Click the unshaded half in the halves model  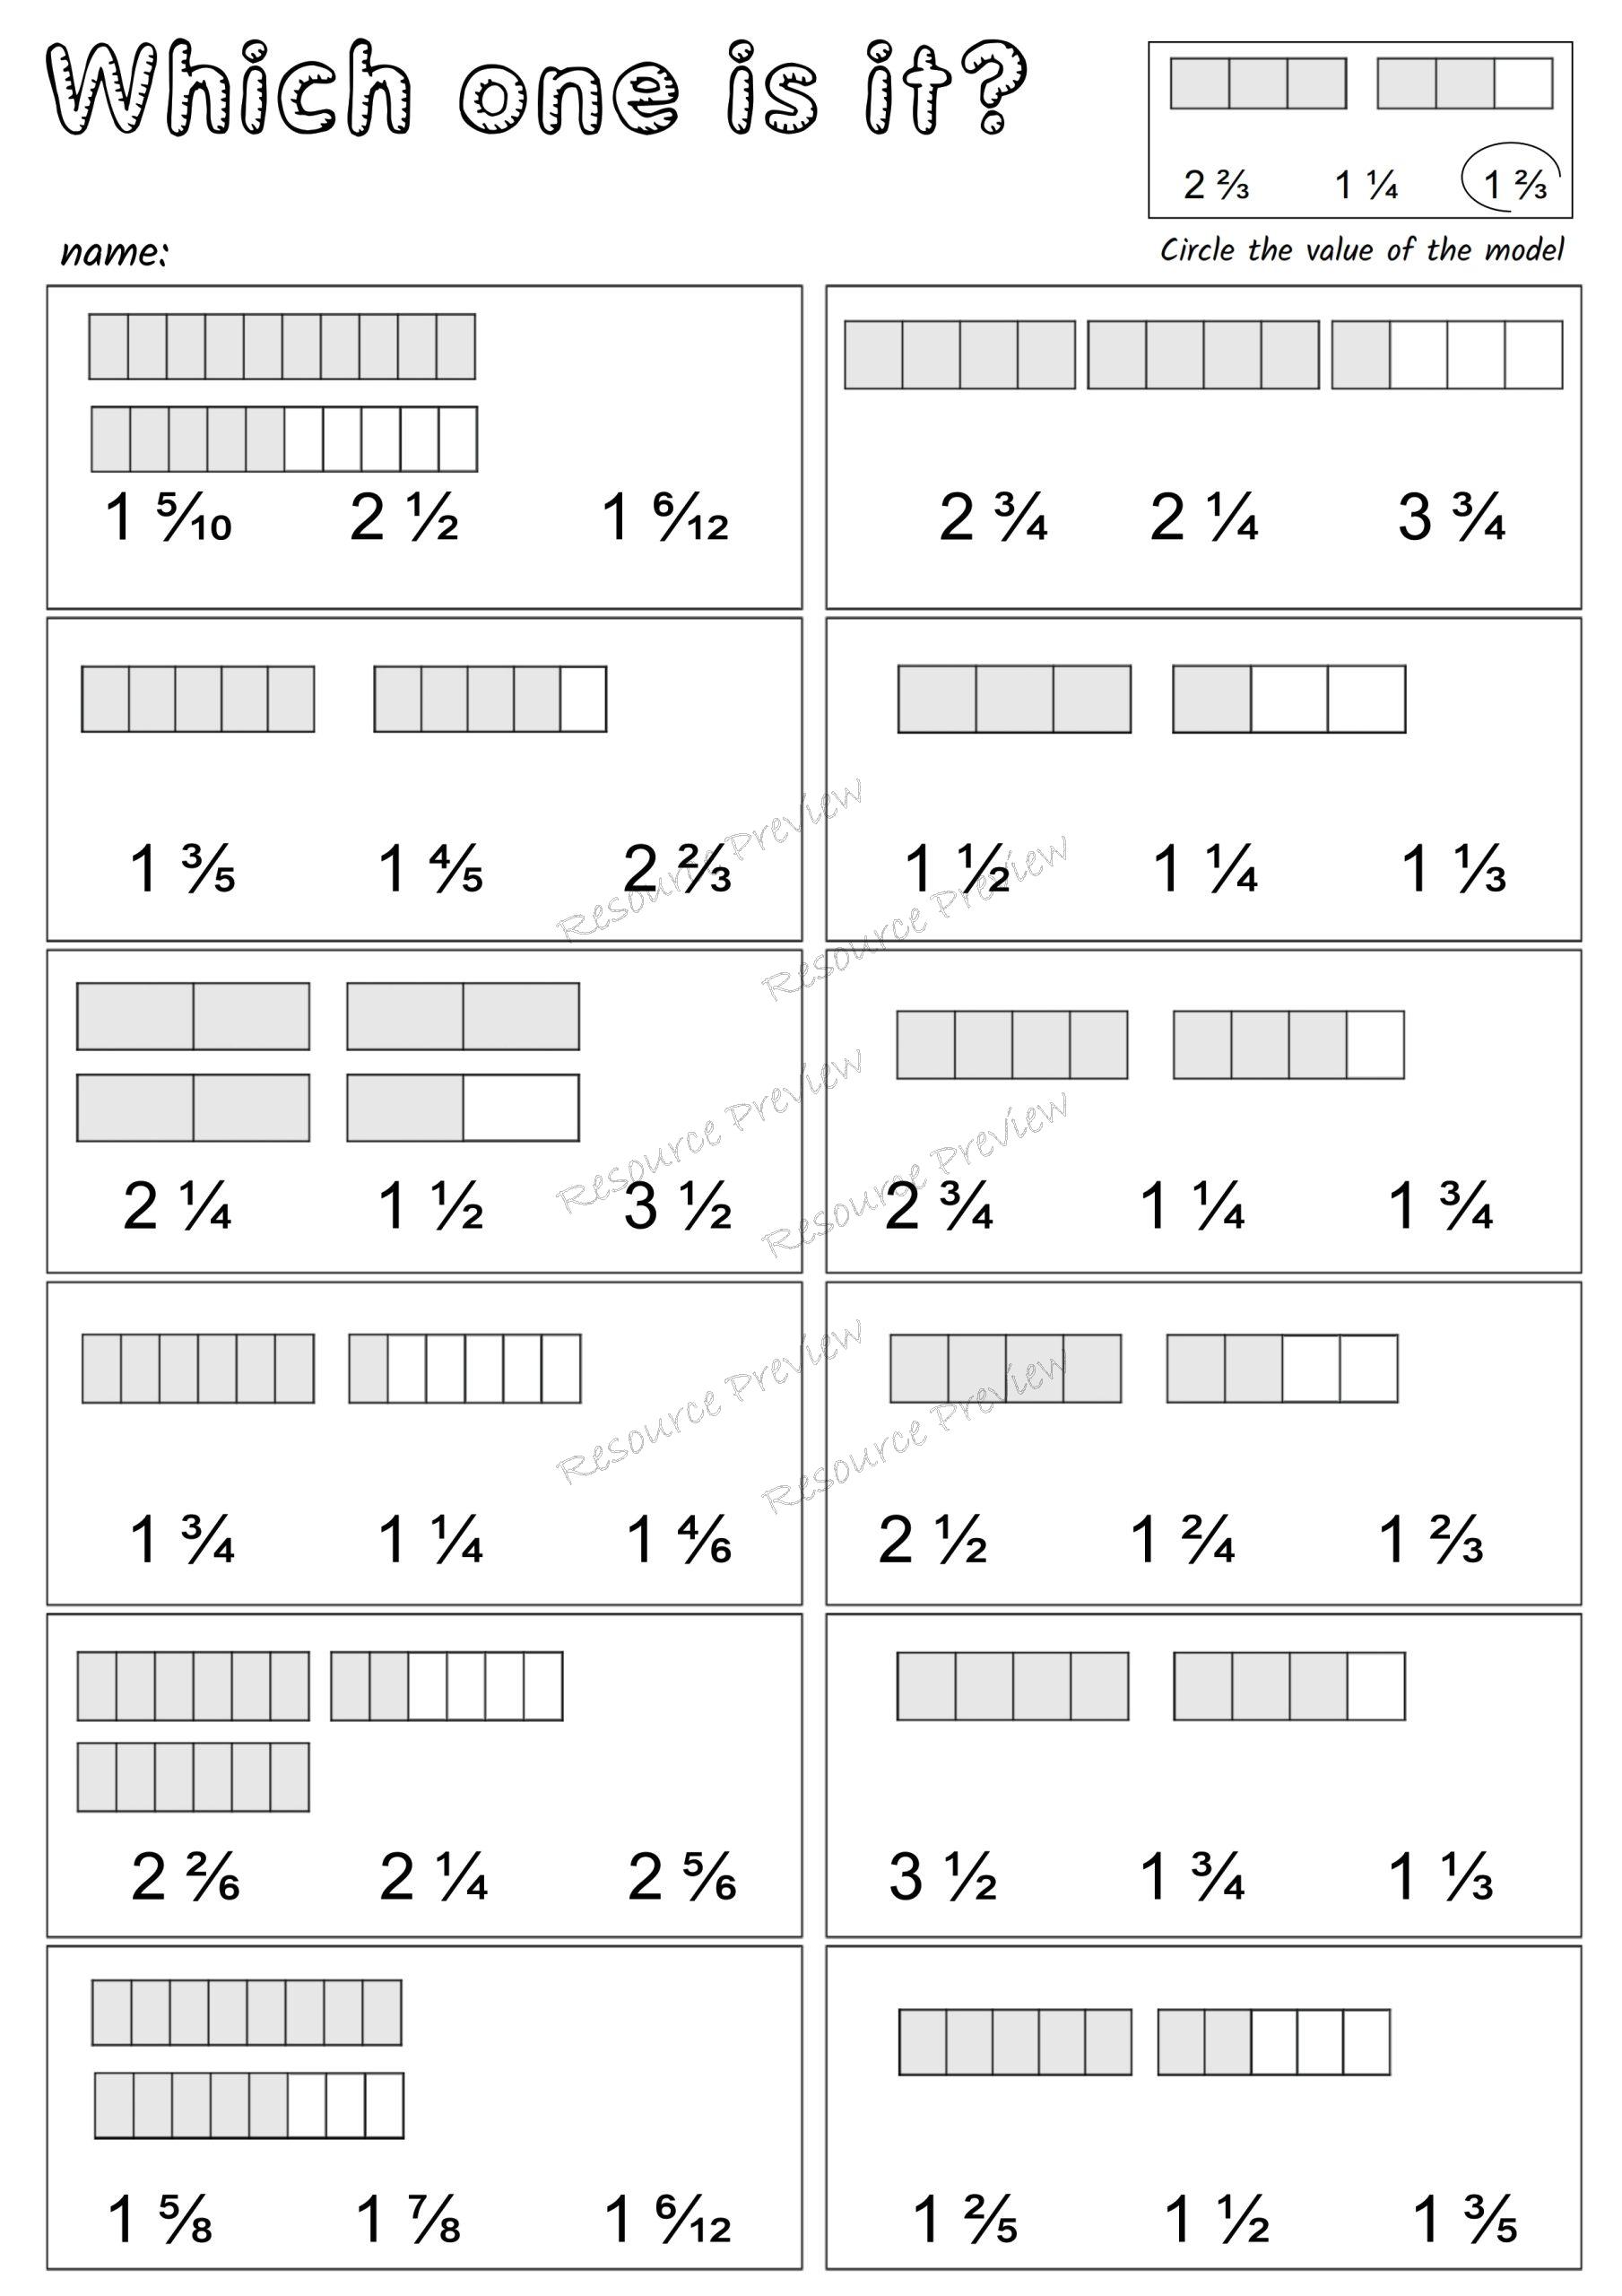(520, 1108)
